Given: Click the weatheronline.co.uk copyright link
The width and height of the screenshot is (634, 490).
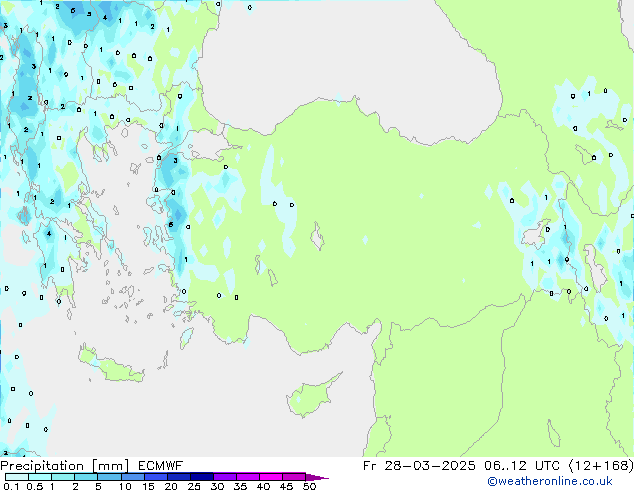Looking at the screenshot, I should pyautogui.click(x=550, y=481).
